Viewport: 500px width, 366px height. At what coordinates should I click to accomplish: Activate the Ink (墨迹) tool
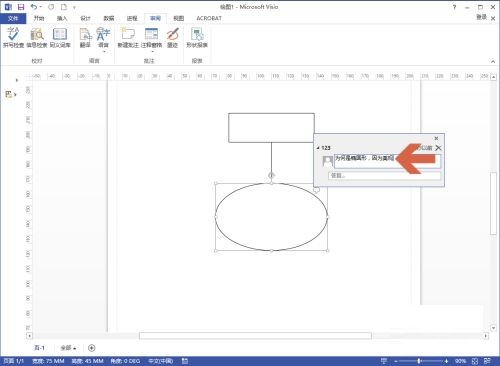(173, 38)
